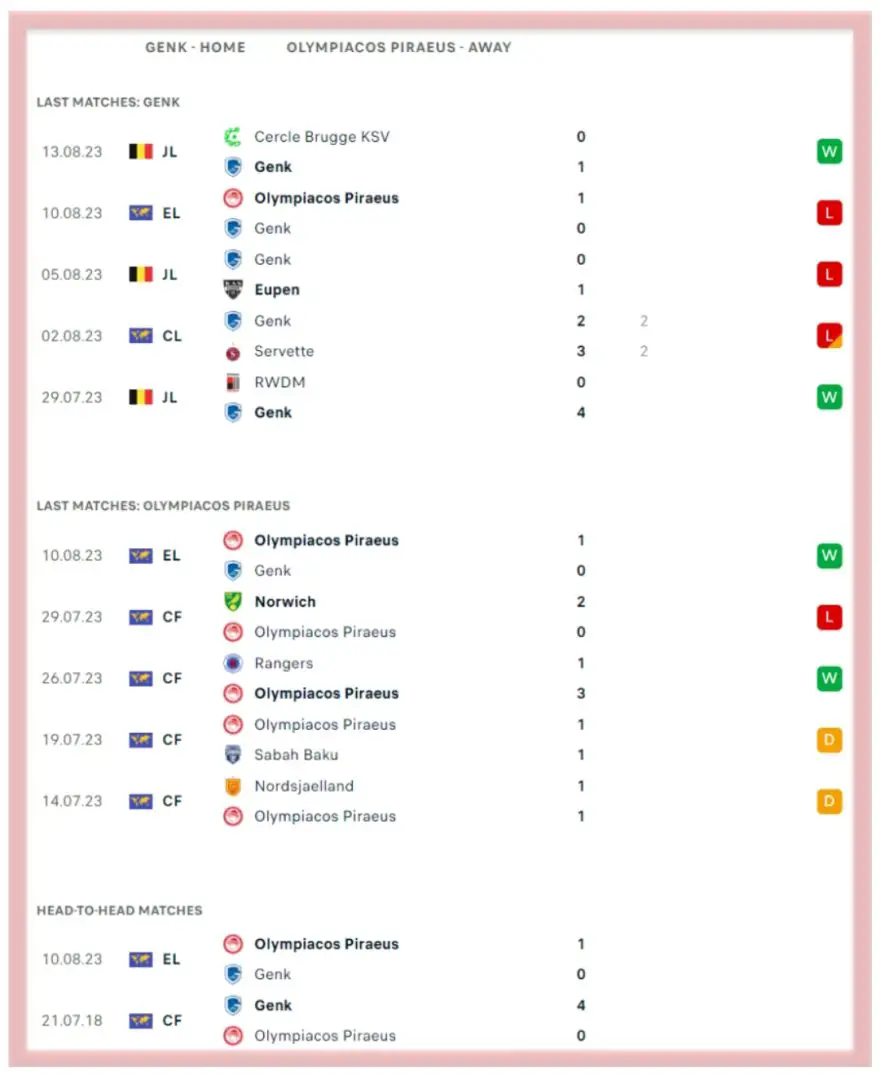Open the Sabah Baku team link

click(296, 755)
